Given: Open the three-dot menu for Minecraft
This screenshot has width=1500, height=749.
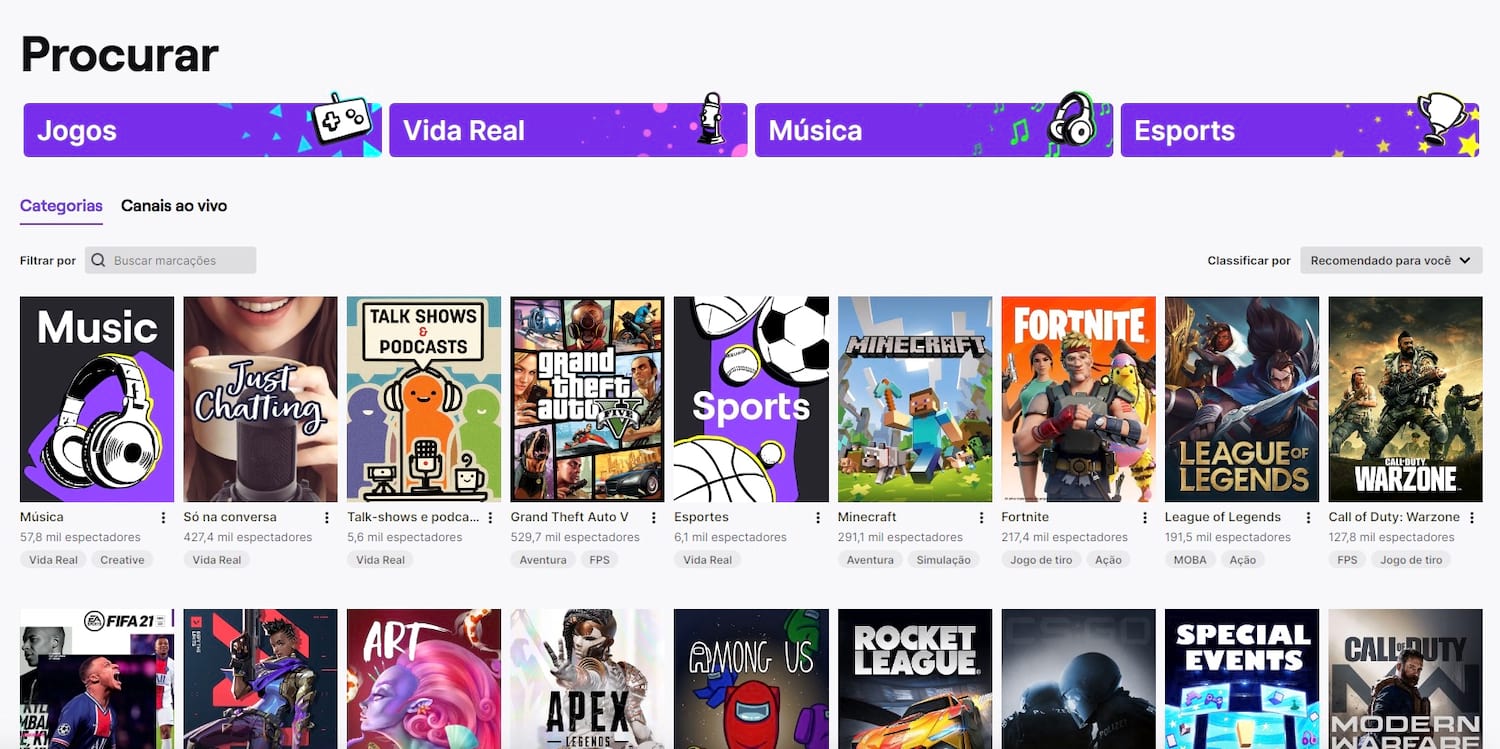Looking at the screenshot, I should click(981, 517).
